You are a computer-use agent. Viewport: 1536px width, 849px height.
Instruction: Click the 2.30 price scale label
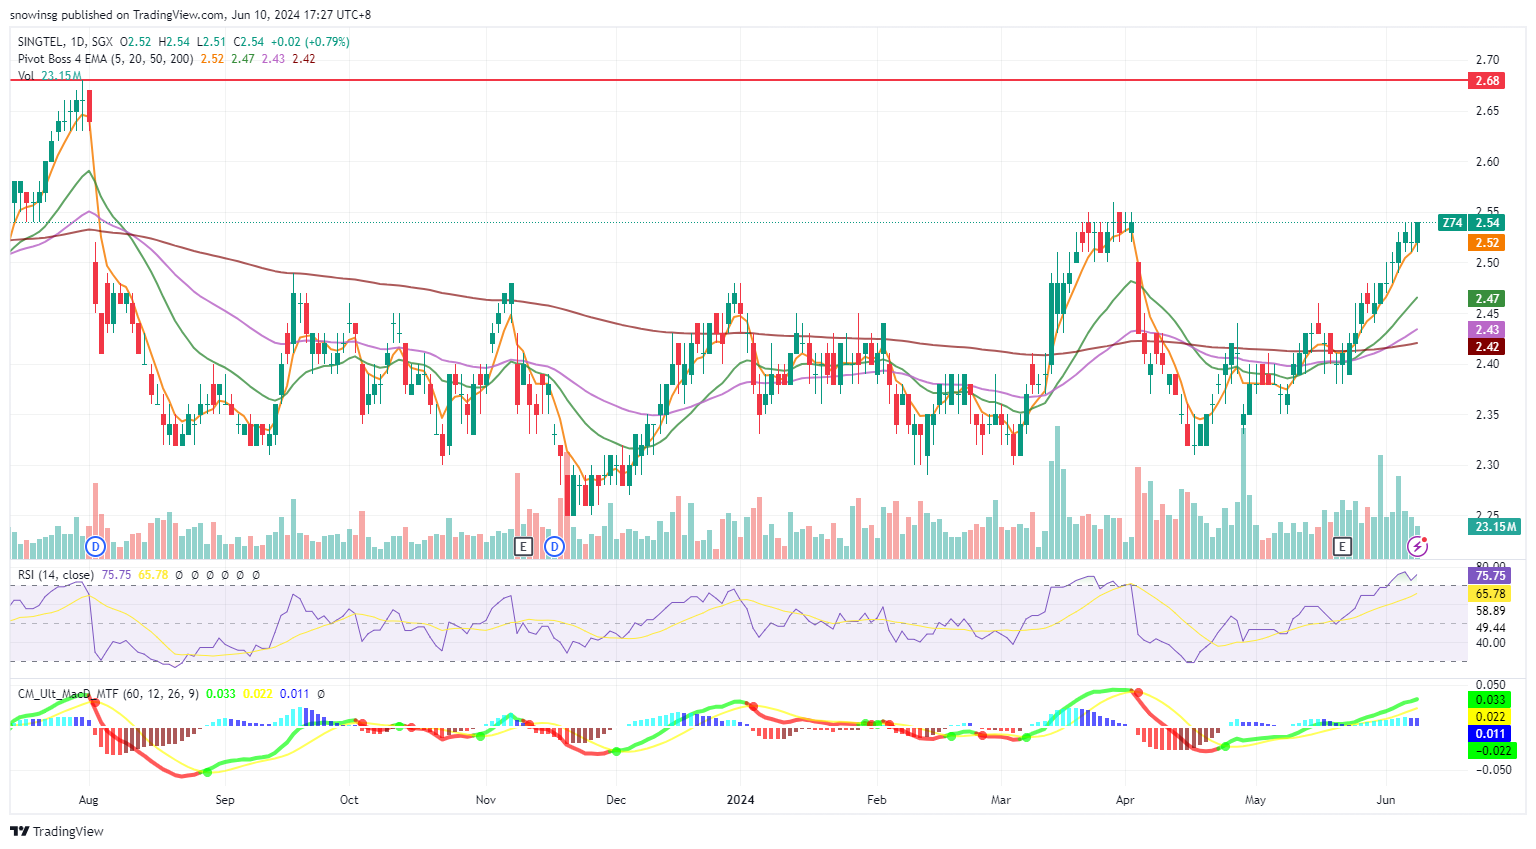pos(1487,465)
